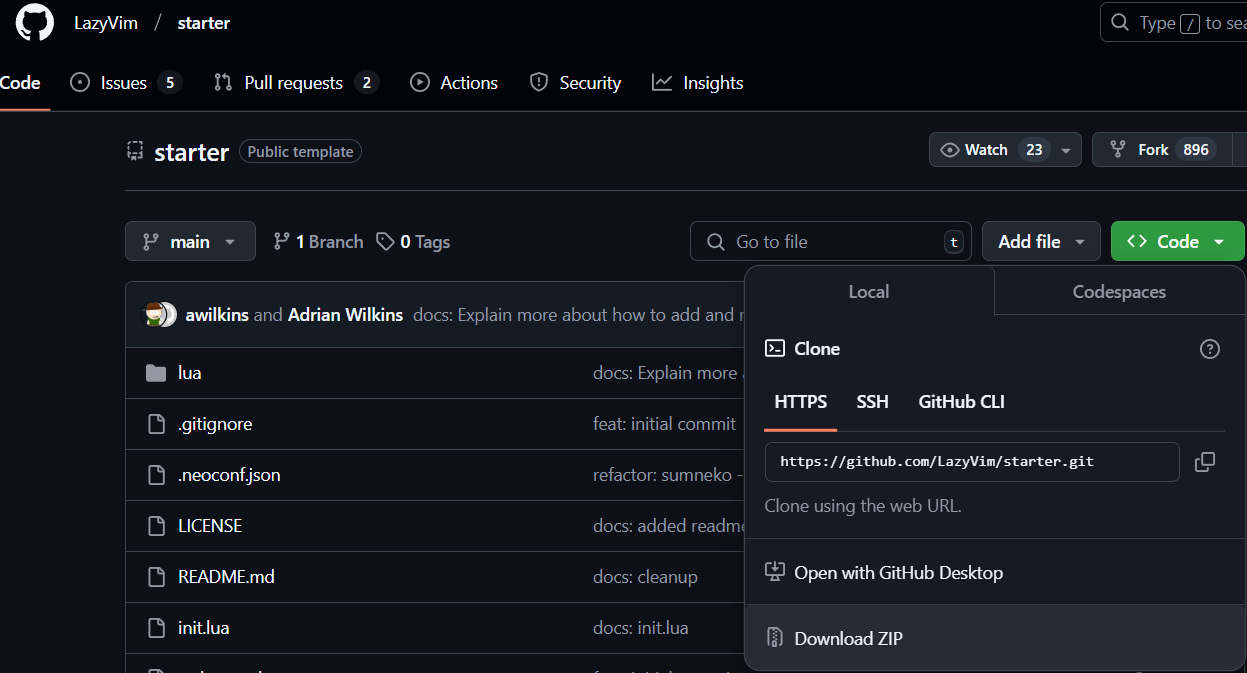Open the Pull requests tab

point(296,83)
